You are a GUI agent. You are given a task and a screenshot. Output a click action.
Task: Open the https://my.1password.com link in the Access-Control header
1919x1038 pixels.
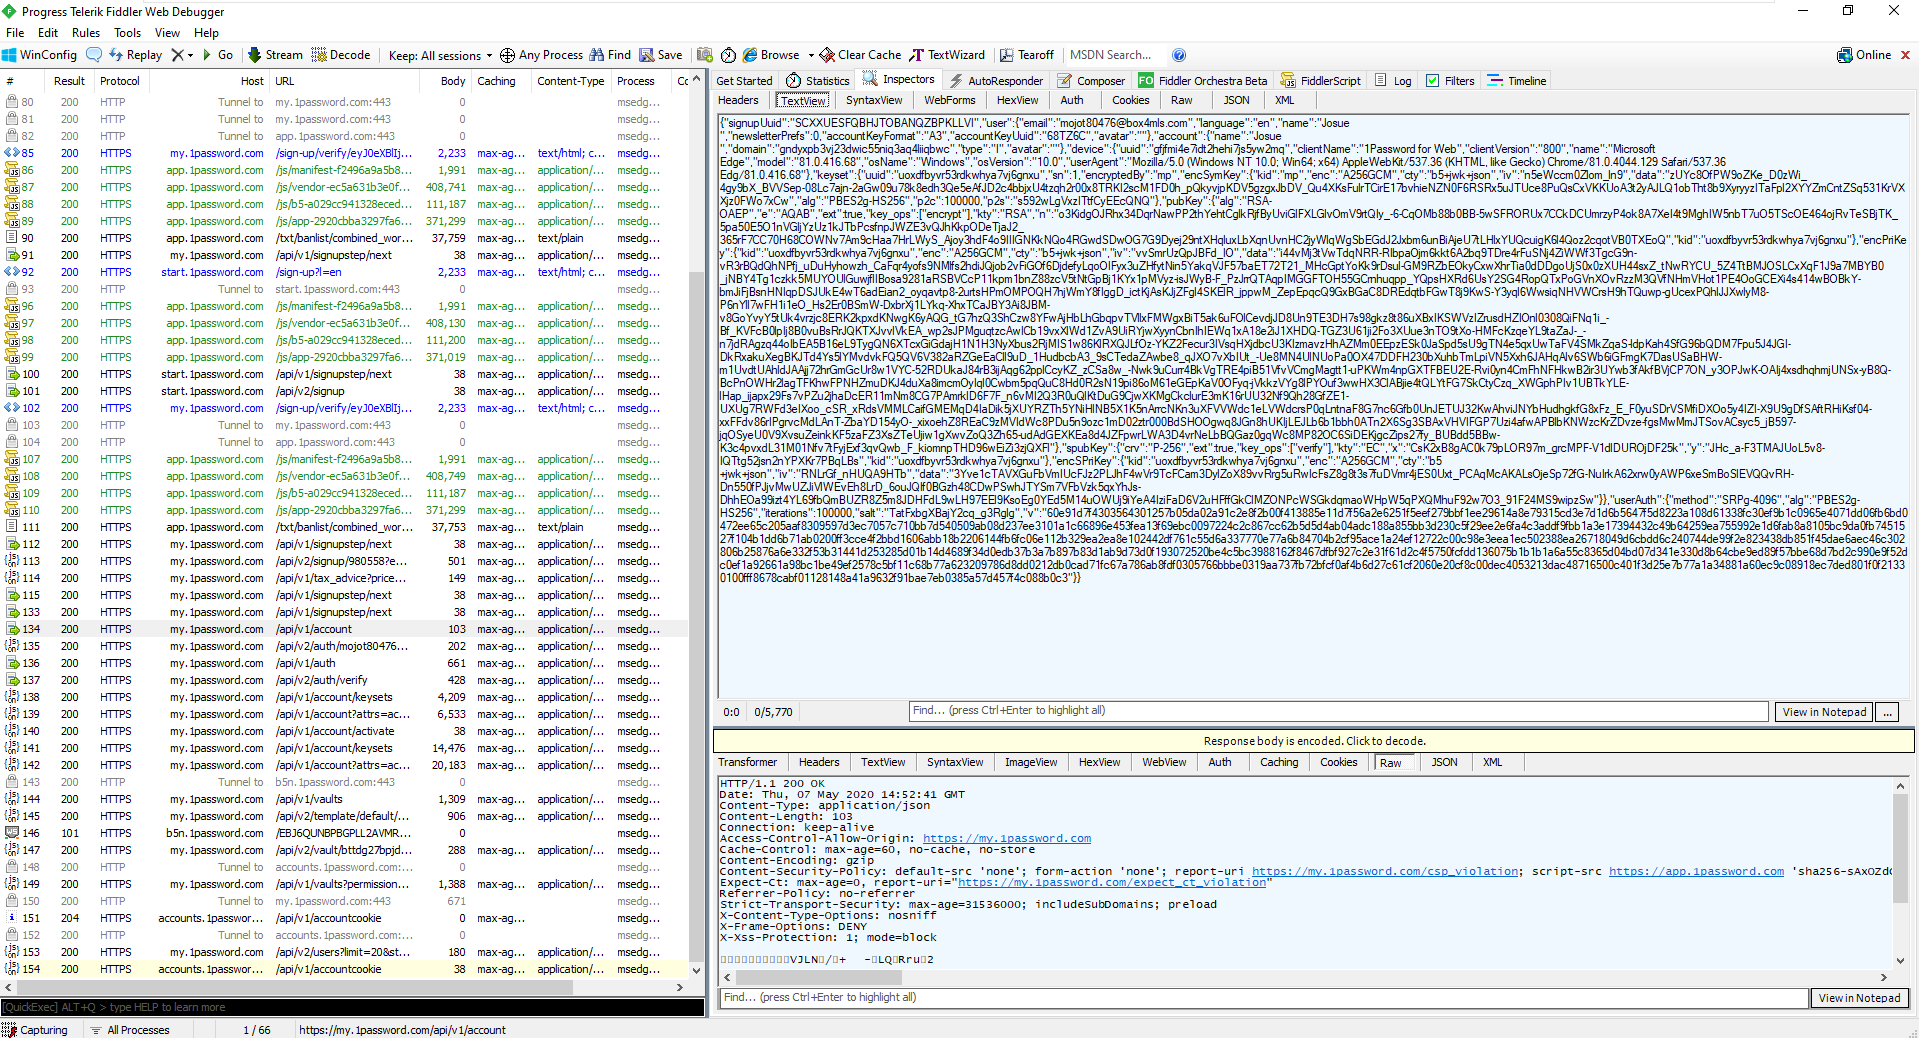[1006, 839]
